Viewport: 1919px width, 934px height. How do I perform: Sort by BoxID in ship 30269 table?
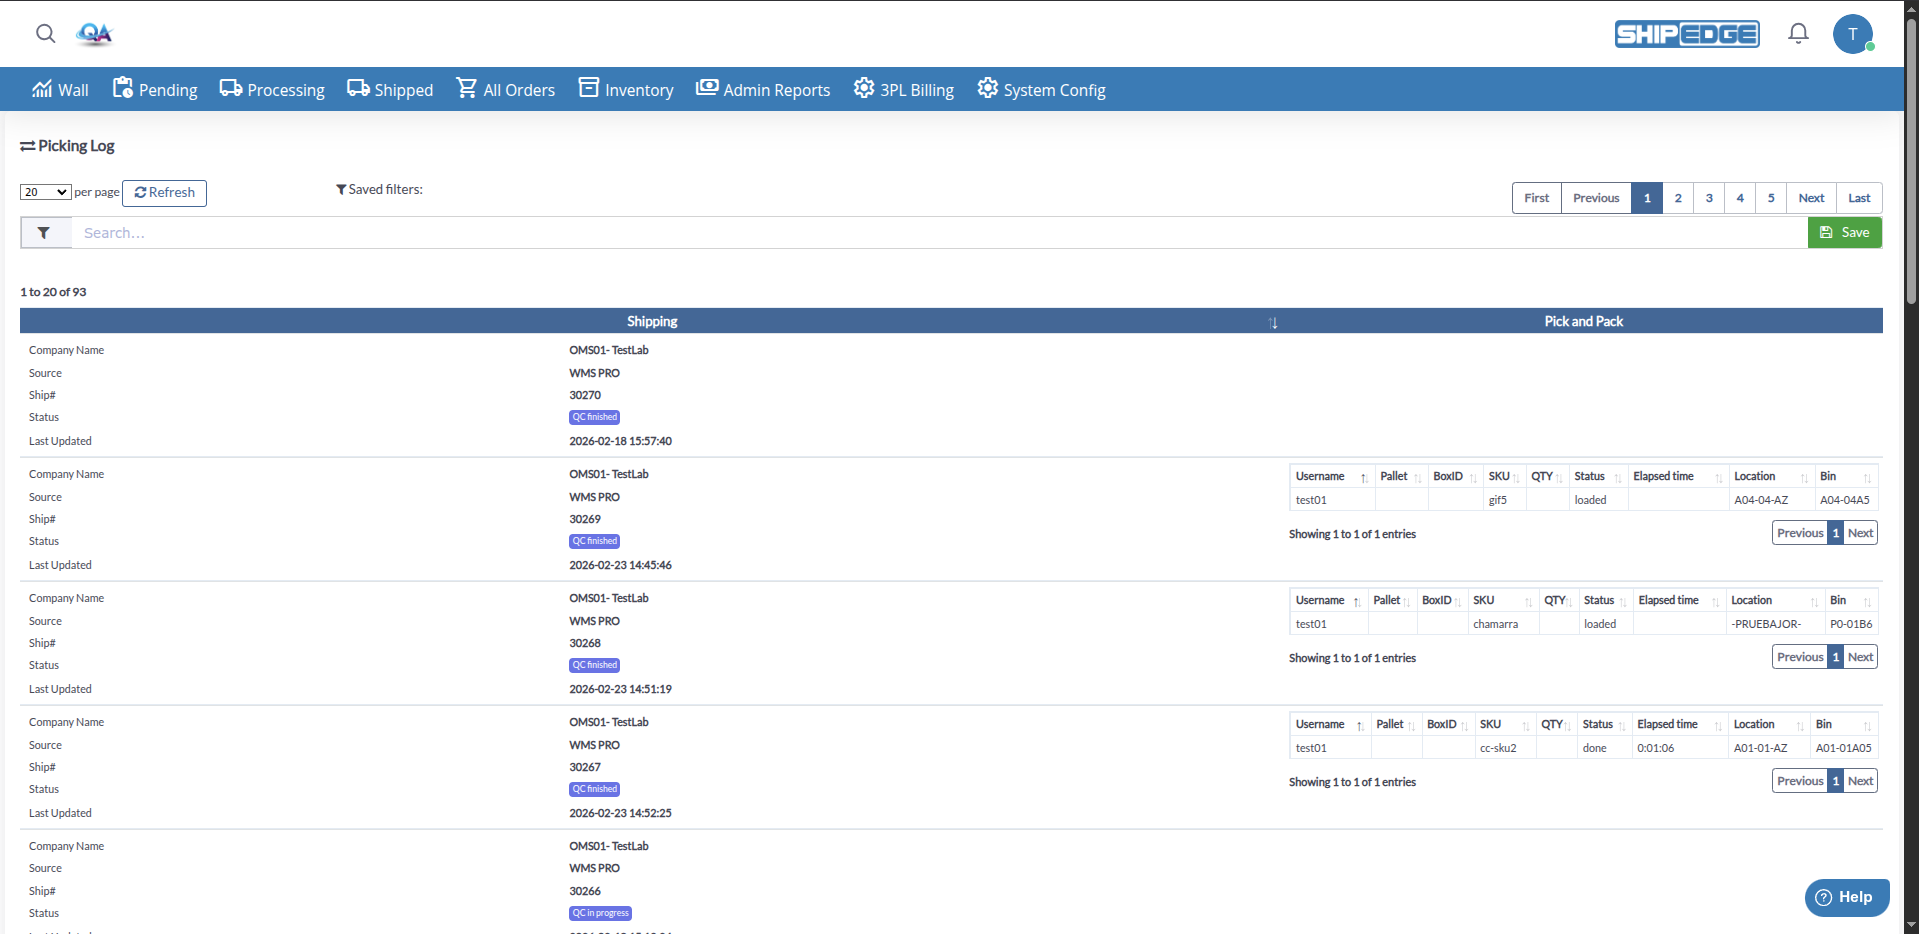click(1454, 476)
